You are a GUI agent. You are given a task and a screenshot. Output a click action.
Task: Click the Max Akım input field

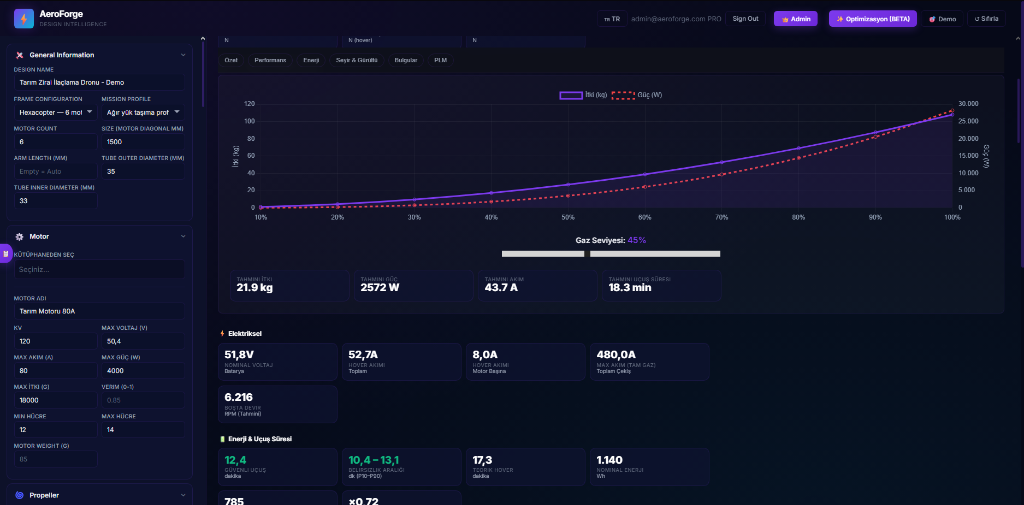56,370
